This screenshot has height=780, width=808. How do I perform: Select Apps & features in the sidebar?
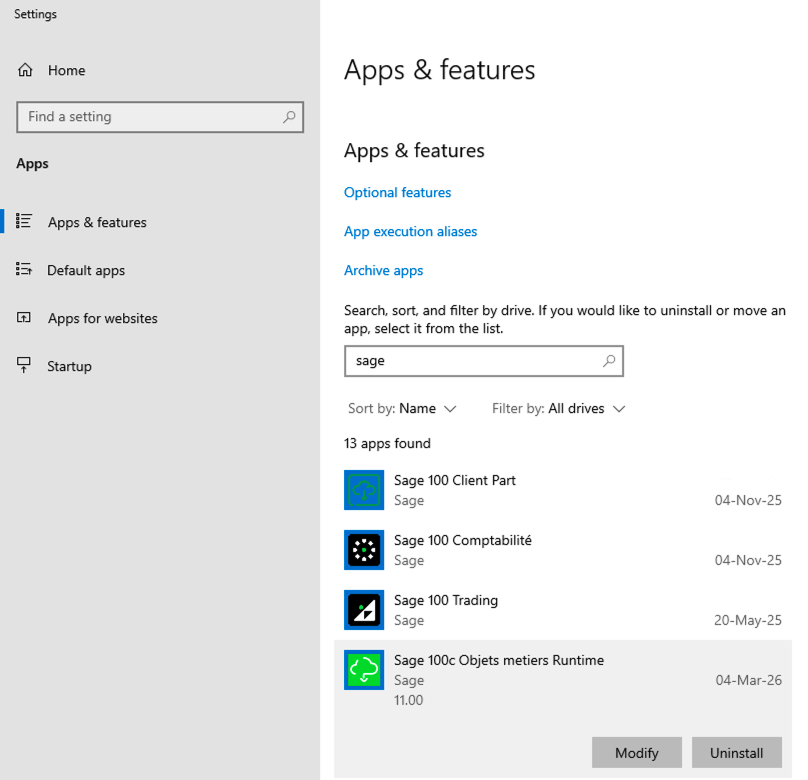click(x=97, y=222)
